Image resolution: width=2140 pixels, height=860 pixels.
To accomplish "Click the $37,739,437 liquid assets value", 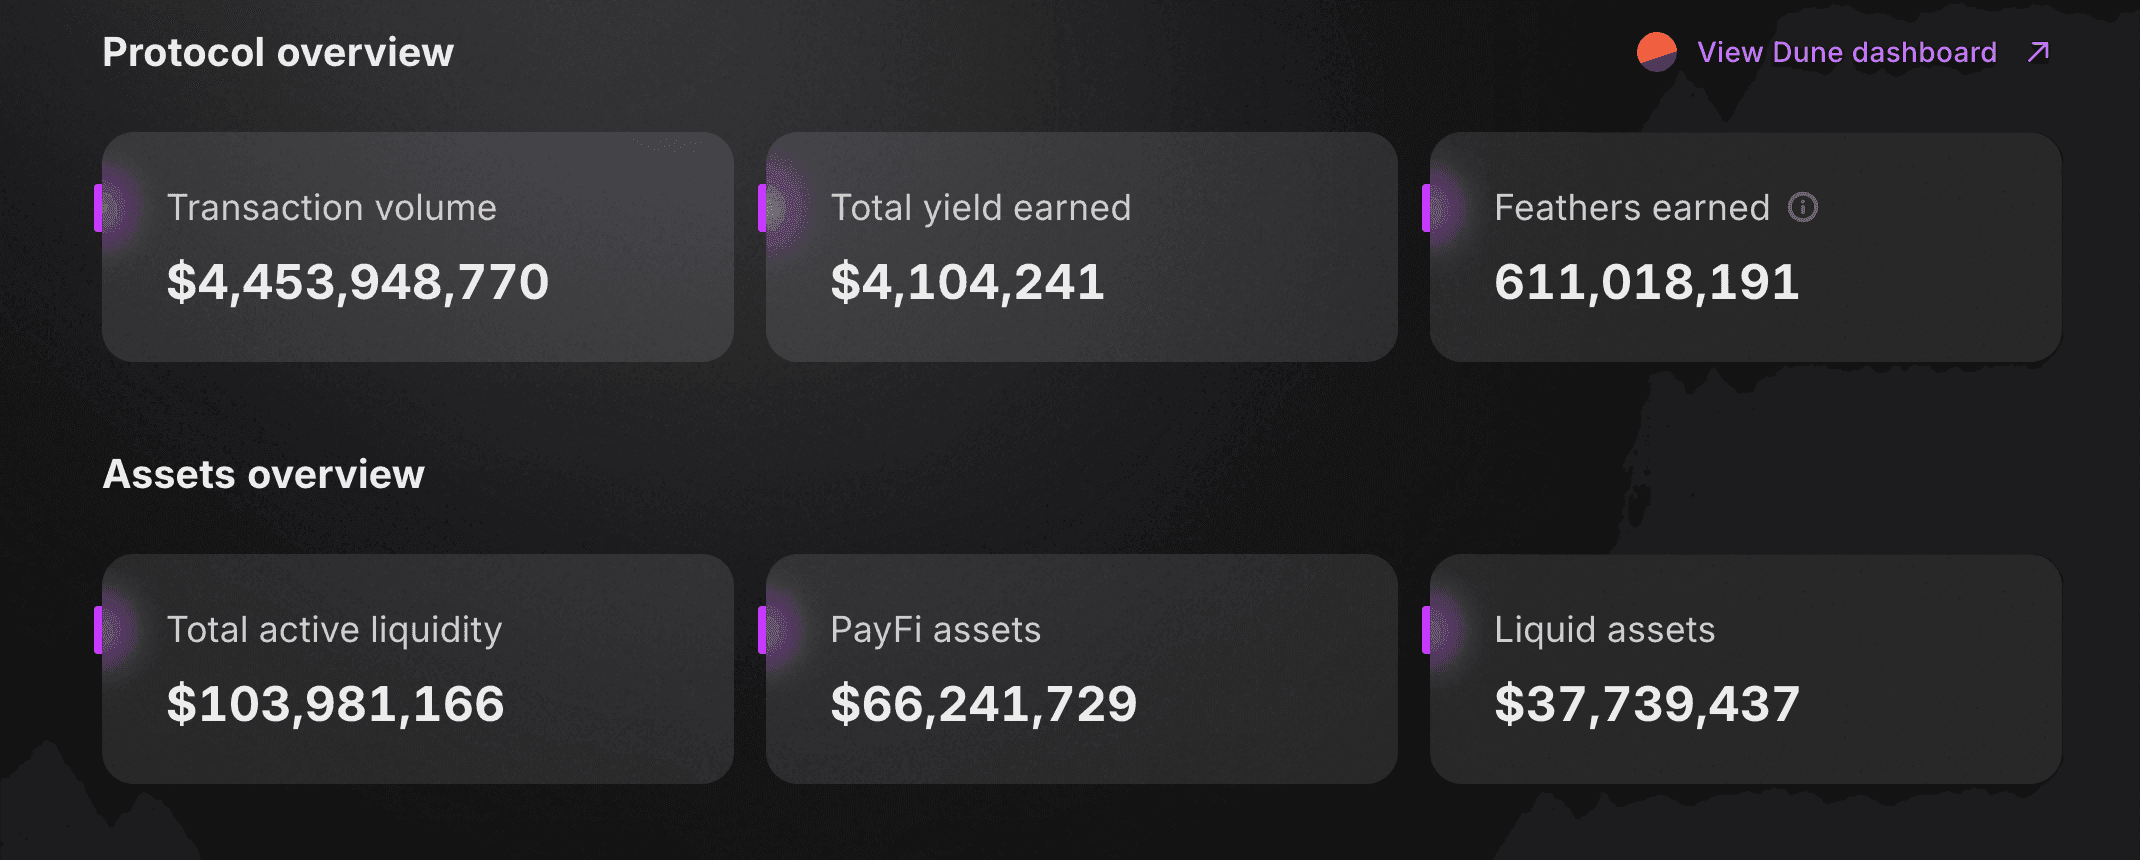I will click(1646, 704).
